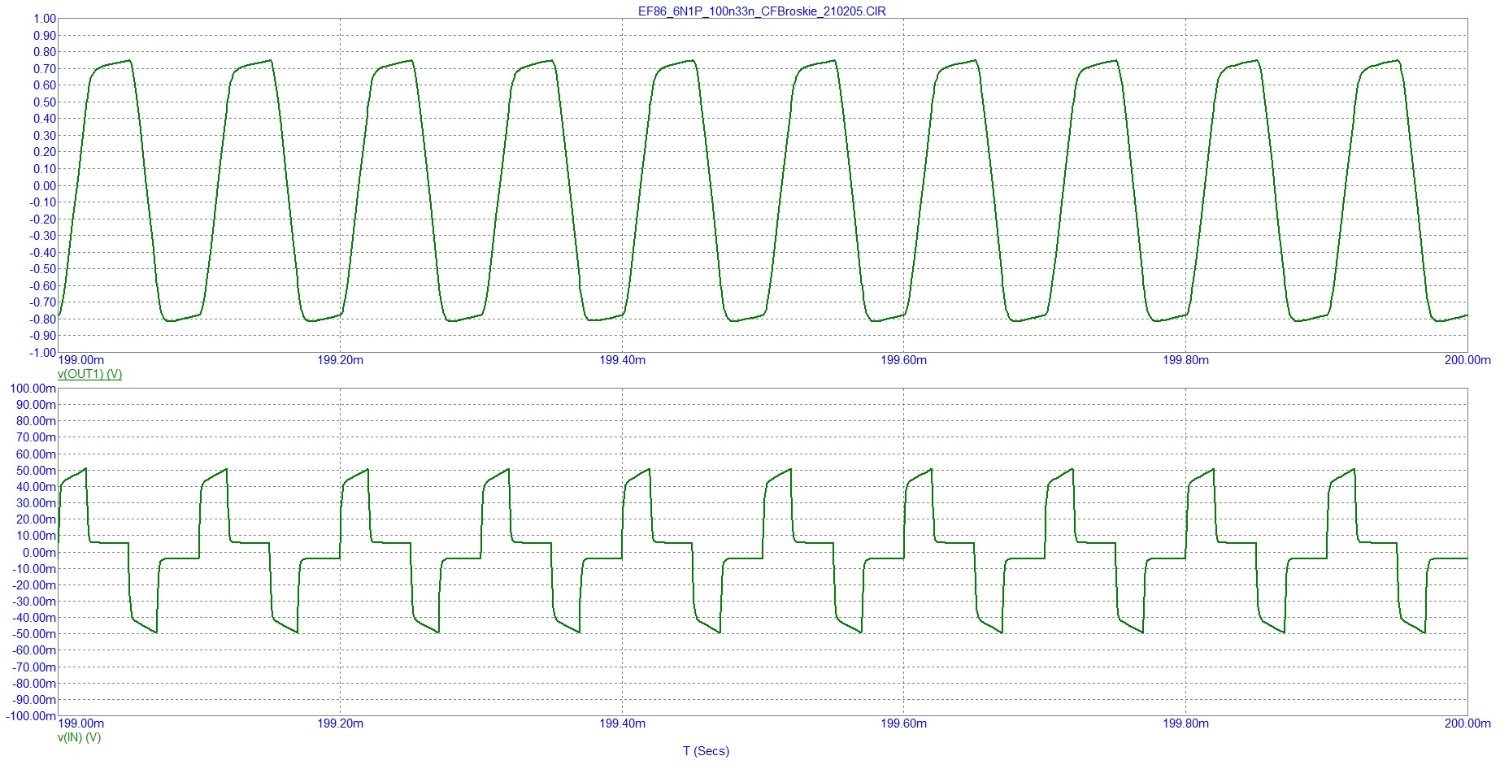Click the -90.00m y-axis tick label
Screen dimensions: 1500x769
tap(34, 700)
